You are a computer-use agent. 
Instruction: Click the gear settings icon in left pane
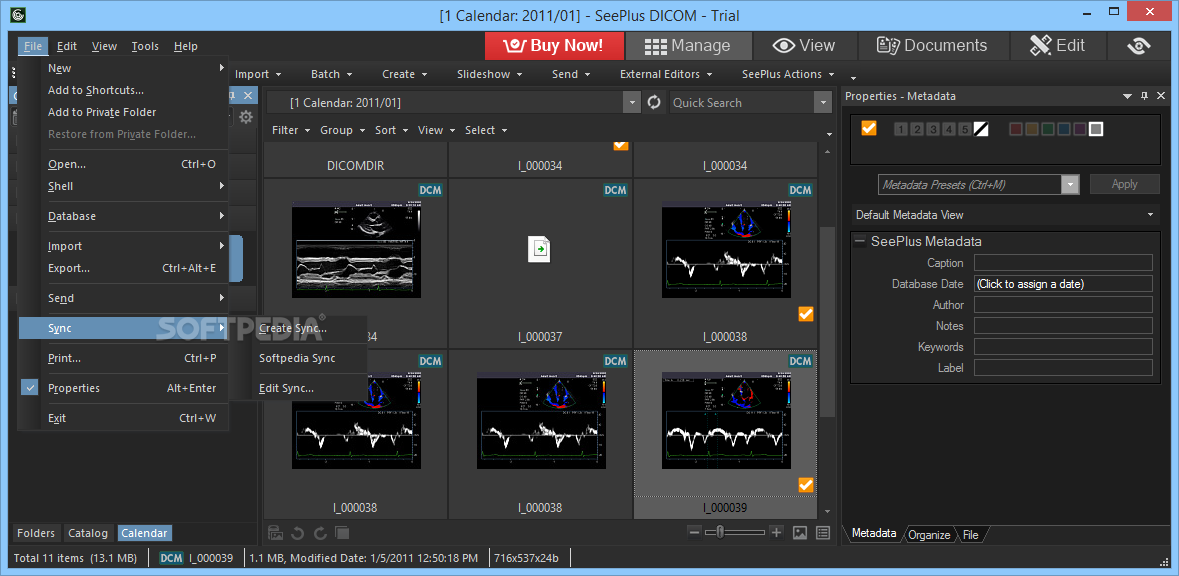246,117
